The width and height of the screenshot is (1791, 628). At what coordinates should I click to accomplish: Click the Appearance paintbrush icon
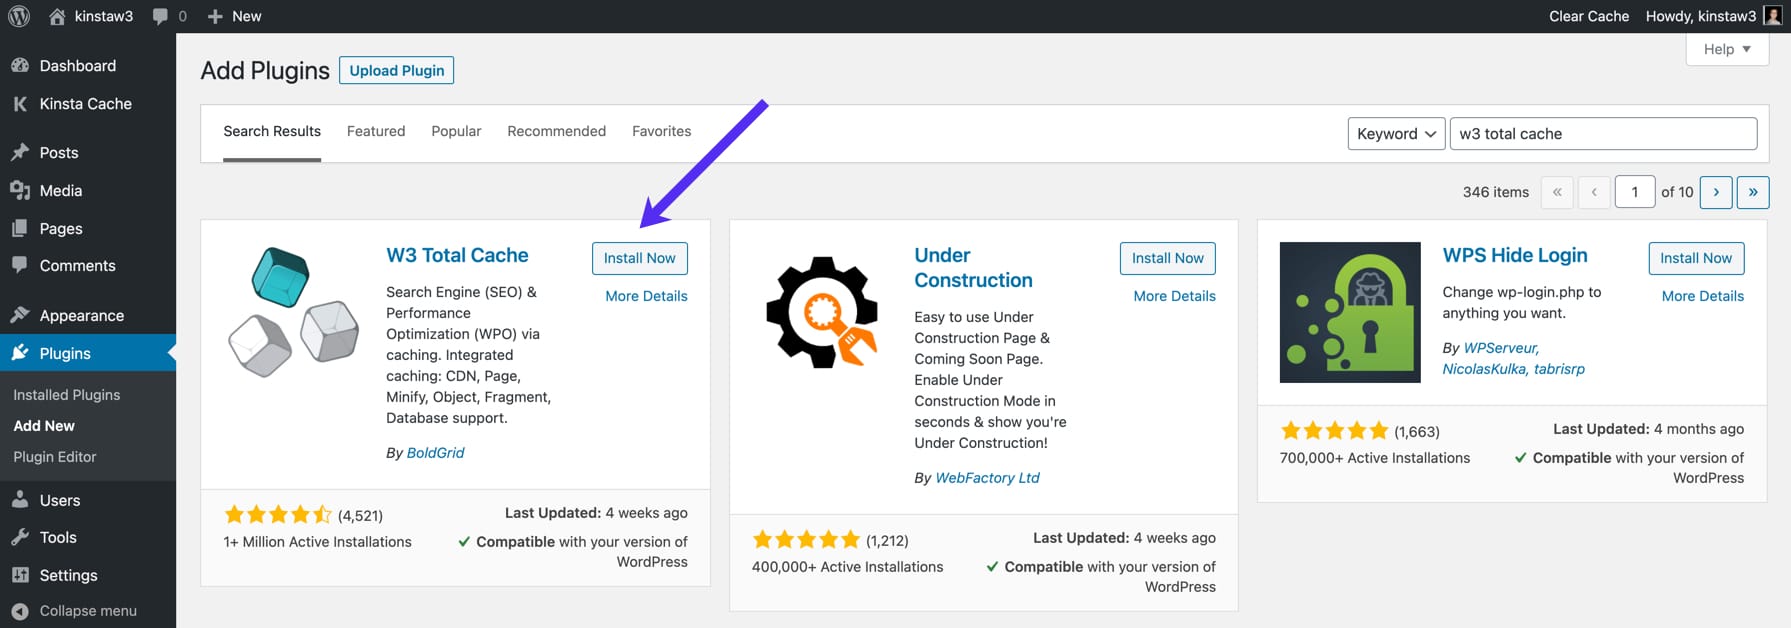coord(20,315)
